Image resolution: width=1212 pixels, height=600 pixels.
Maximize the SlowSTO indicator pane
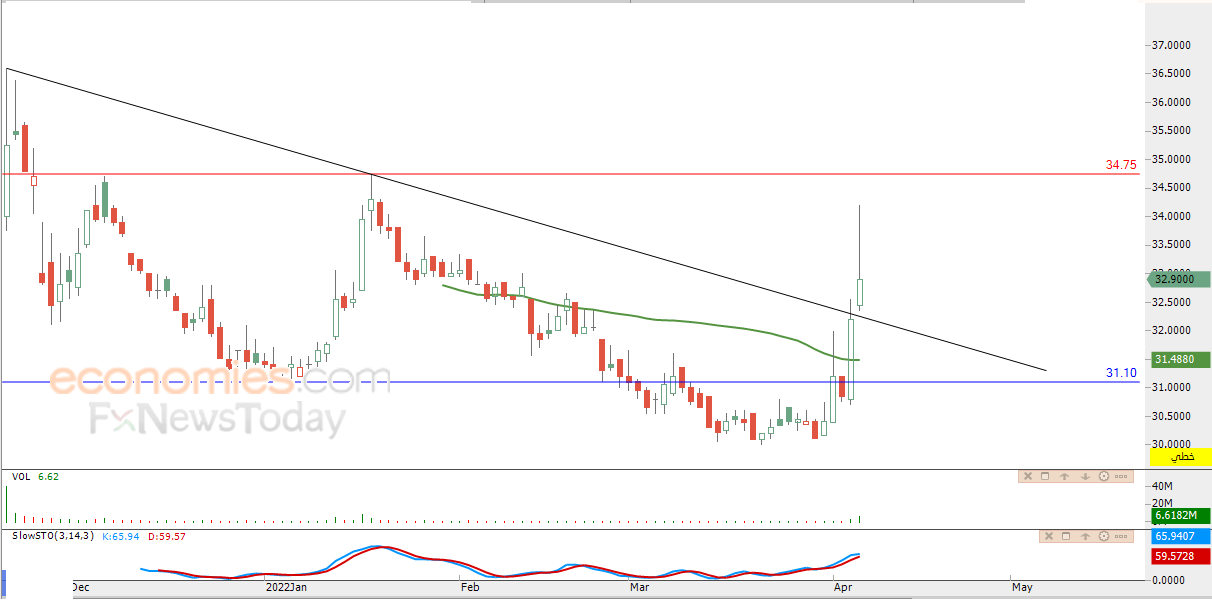click(1066, 536)
